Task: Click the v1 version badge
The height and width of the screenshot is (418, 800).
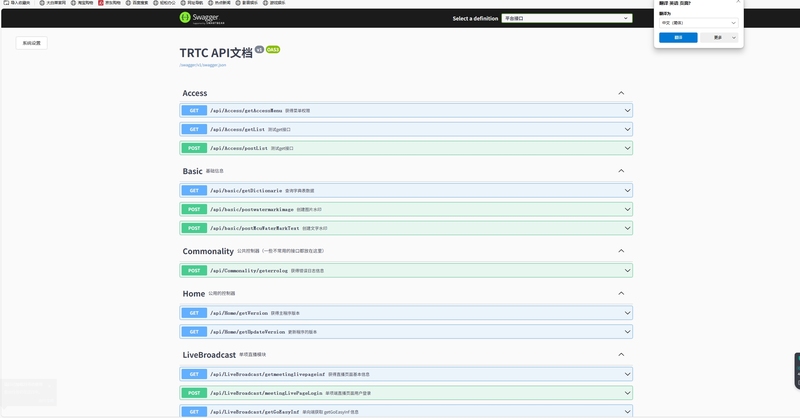Action: point(259,50)
